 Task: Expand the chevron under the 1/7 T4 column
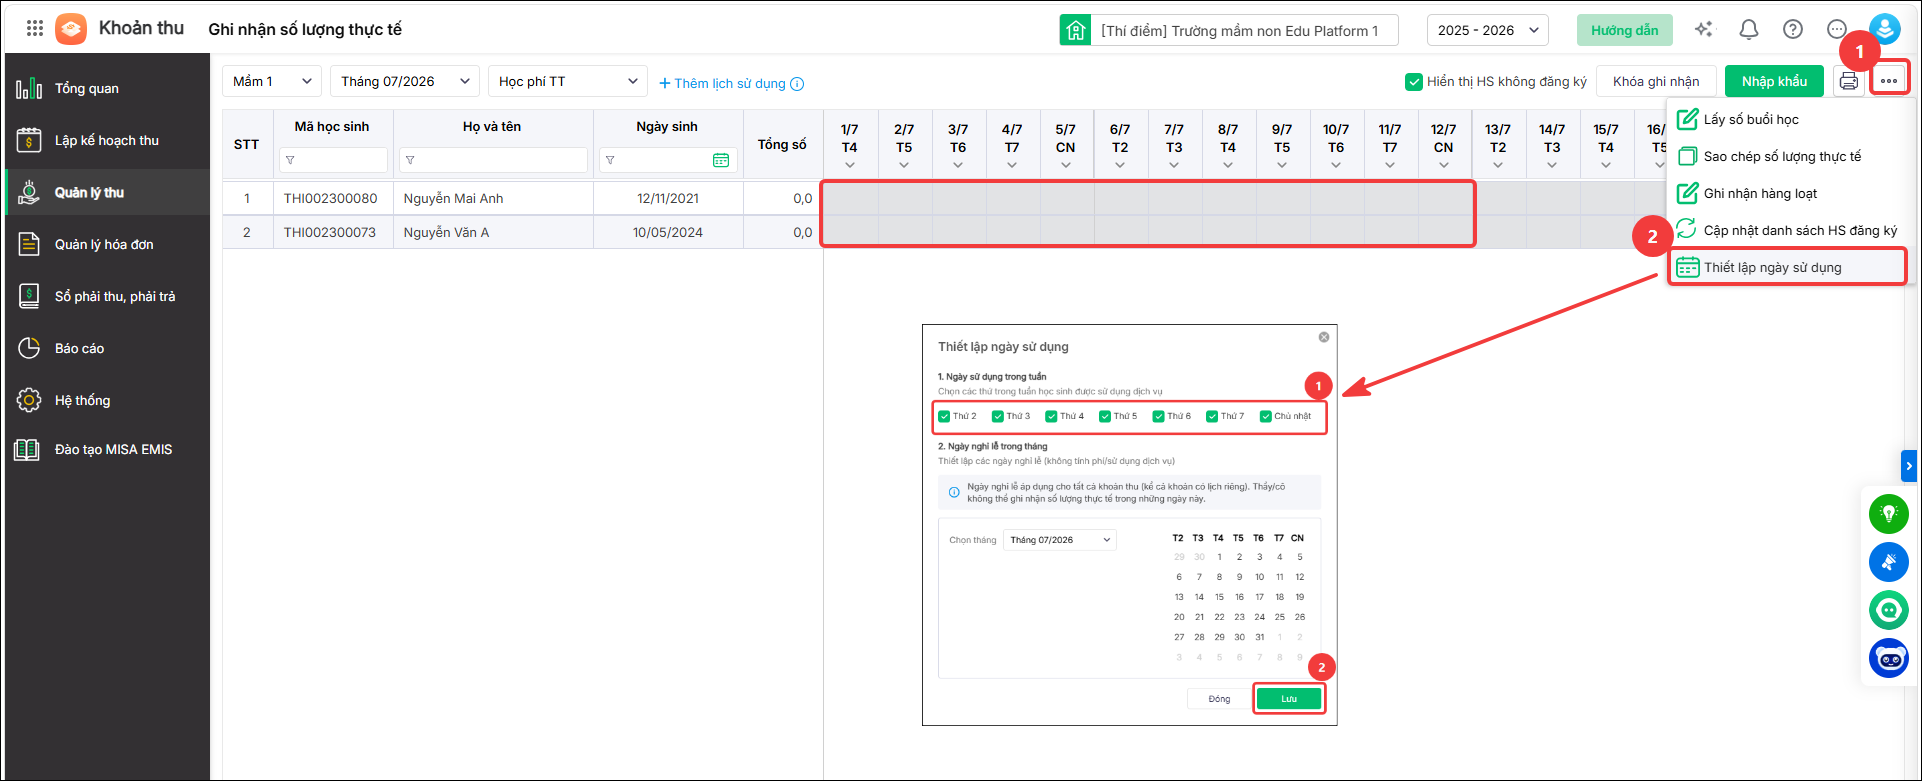pyautogui.click(x=850, y=165)
